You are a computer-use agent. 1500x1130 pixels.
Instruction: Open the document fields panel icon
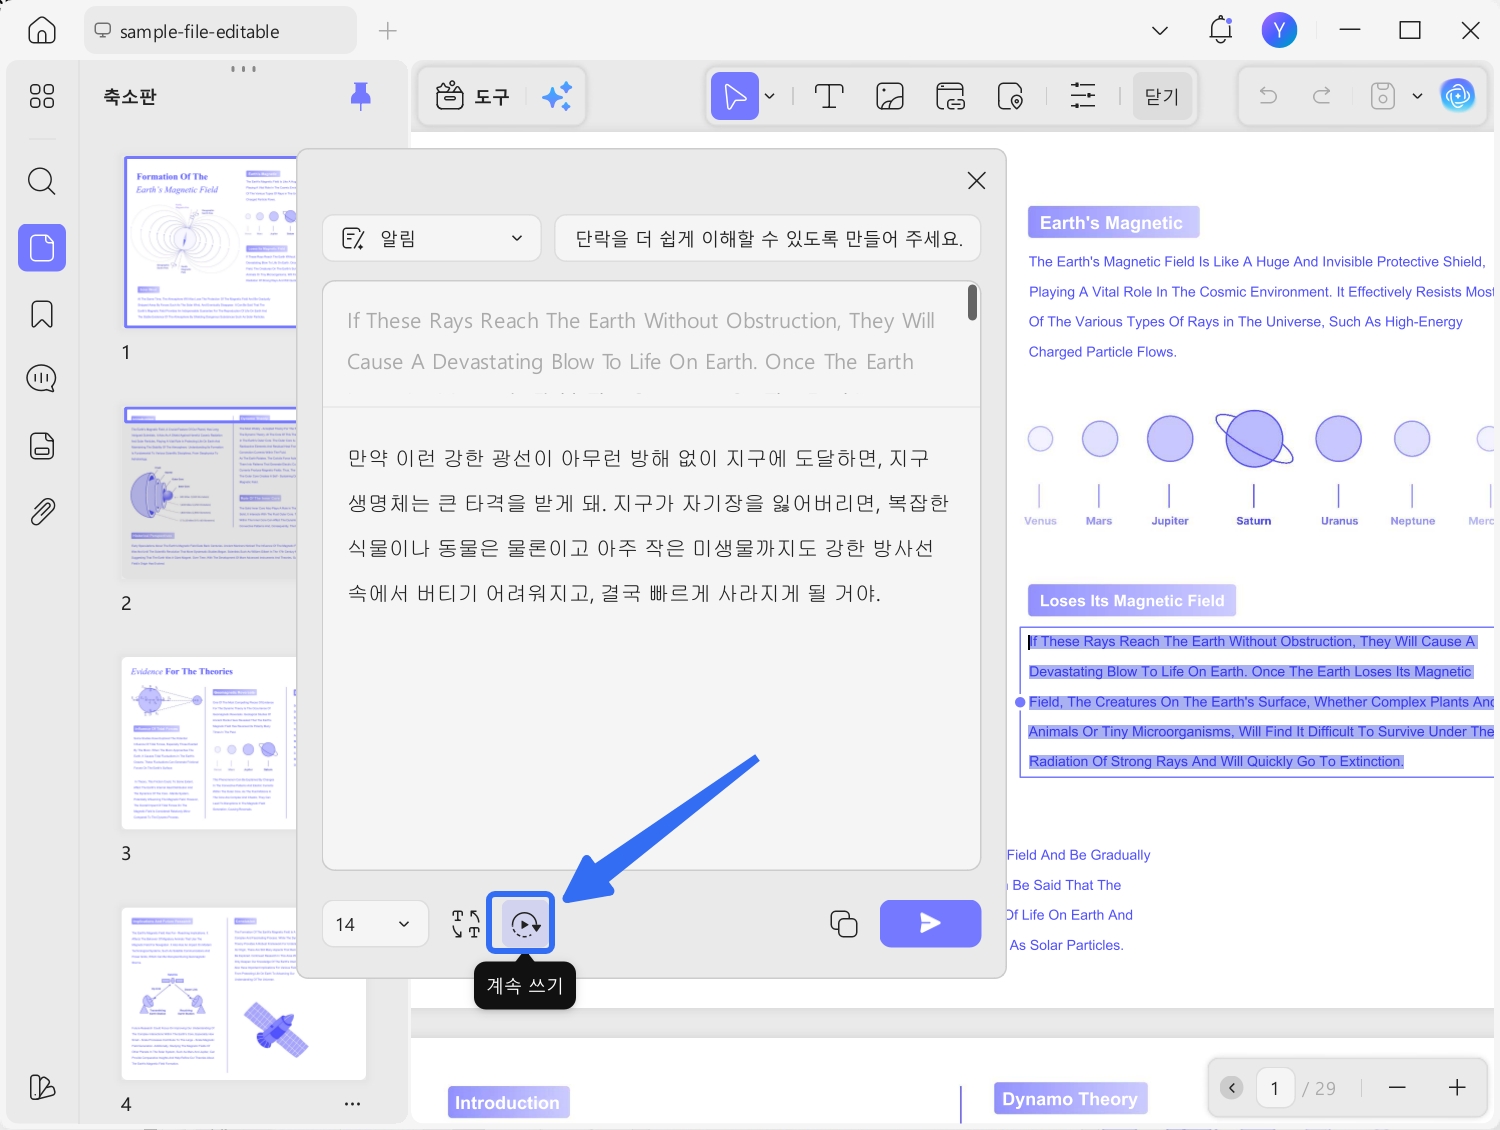[x=42, y=446]
